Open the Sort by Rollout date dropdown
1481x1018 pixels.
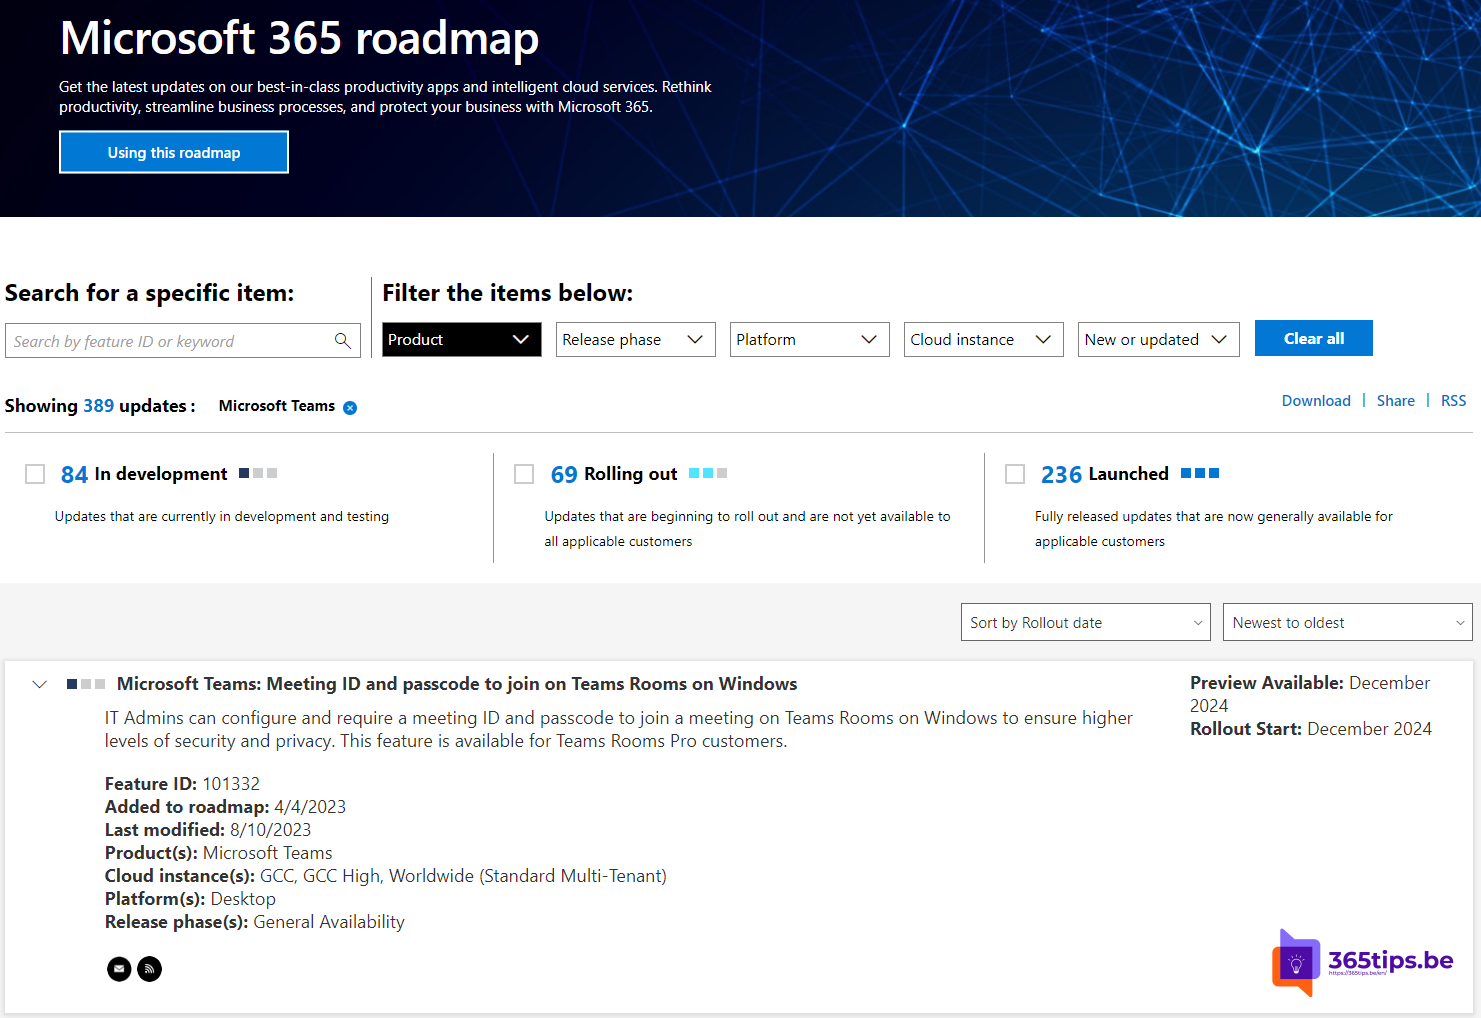(1086, 622)
